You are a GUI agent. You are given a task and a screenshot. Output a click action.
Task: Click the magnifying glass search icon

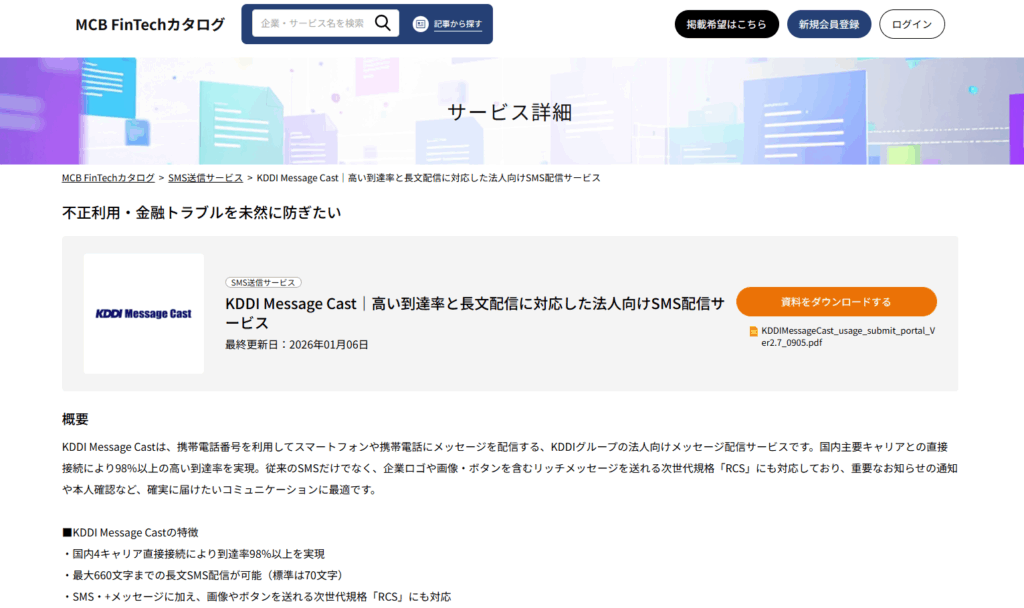[x=383, y=23]
